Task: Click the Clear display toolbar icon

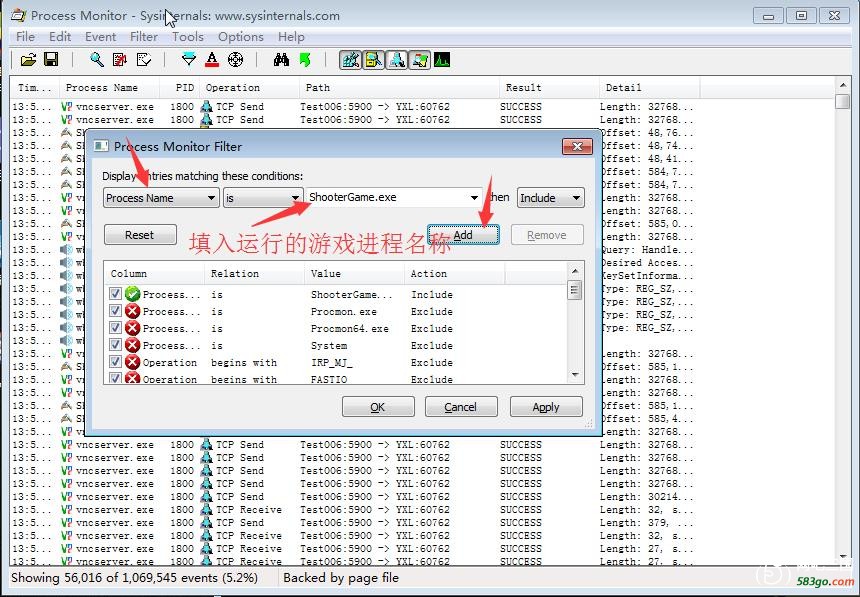Action: pos(144,60)
